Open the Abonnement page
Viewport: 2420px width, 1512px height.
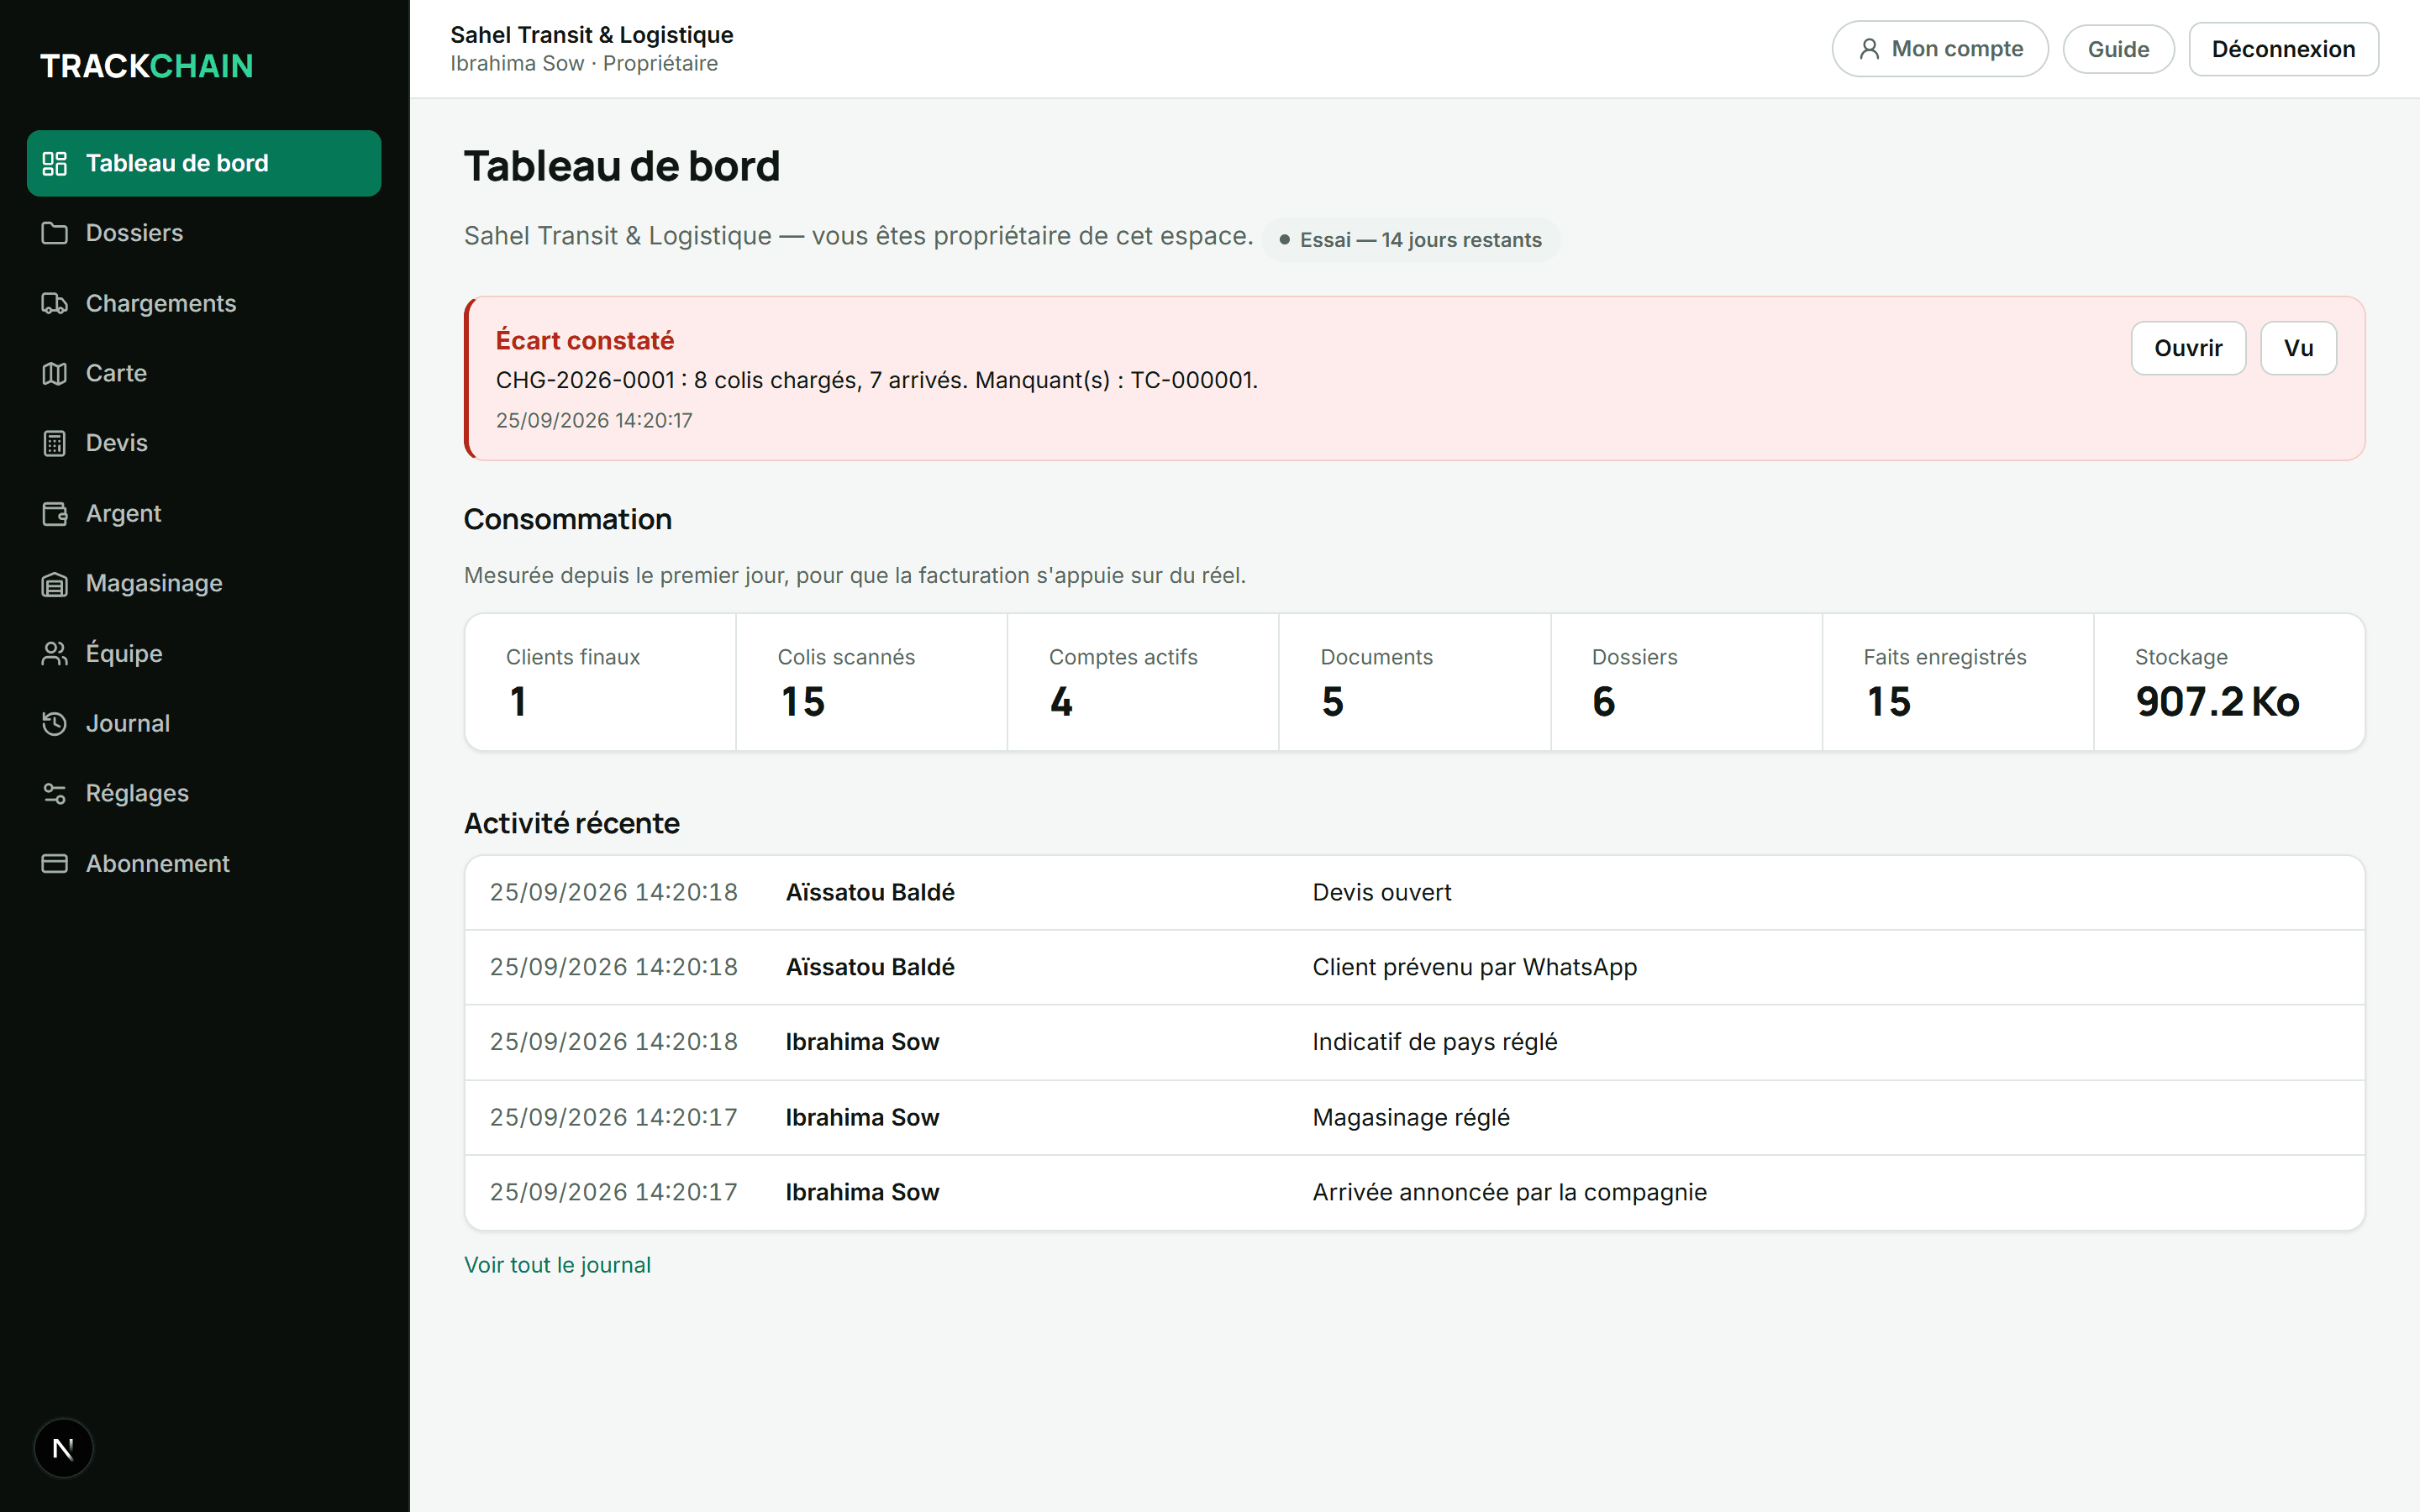pyautogui.click(x=204, y=863)
